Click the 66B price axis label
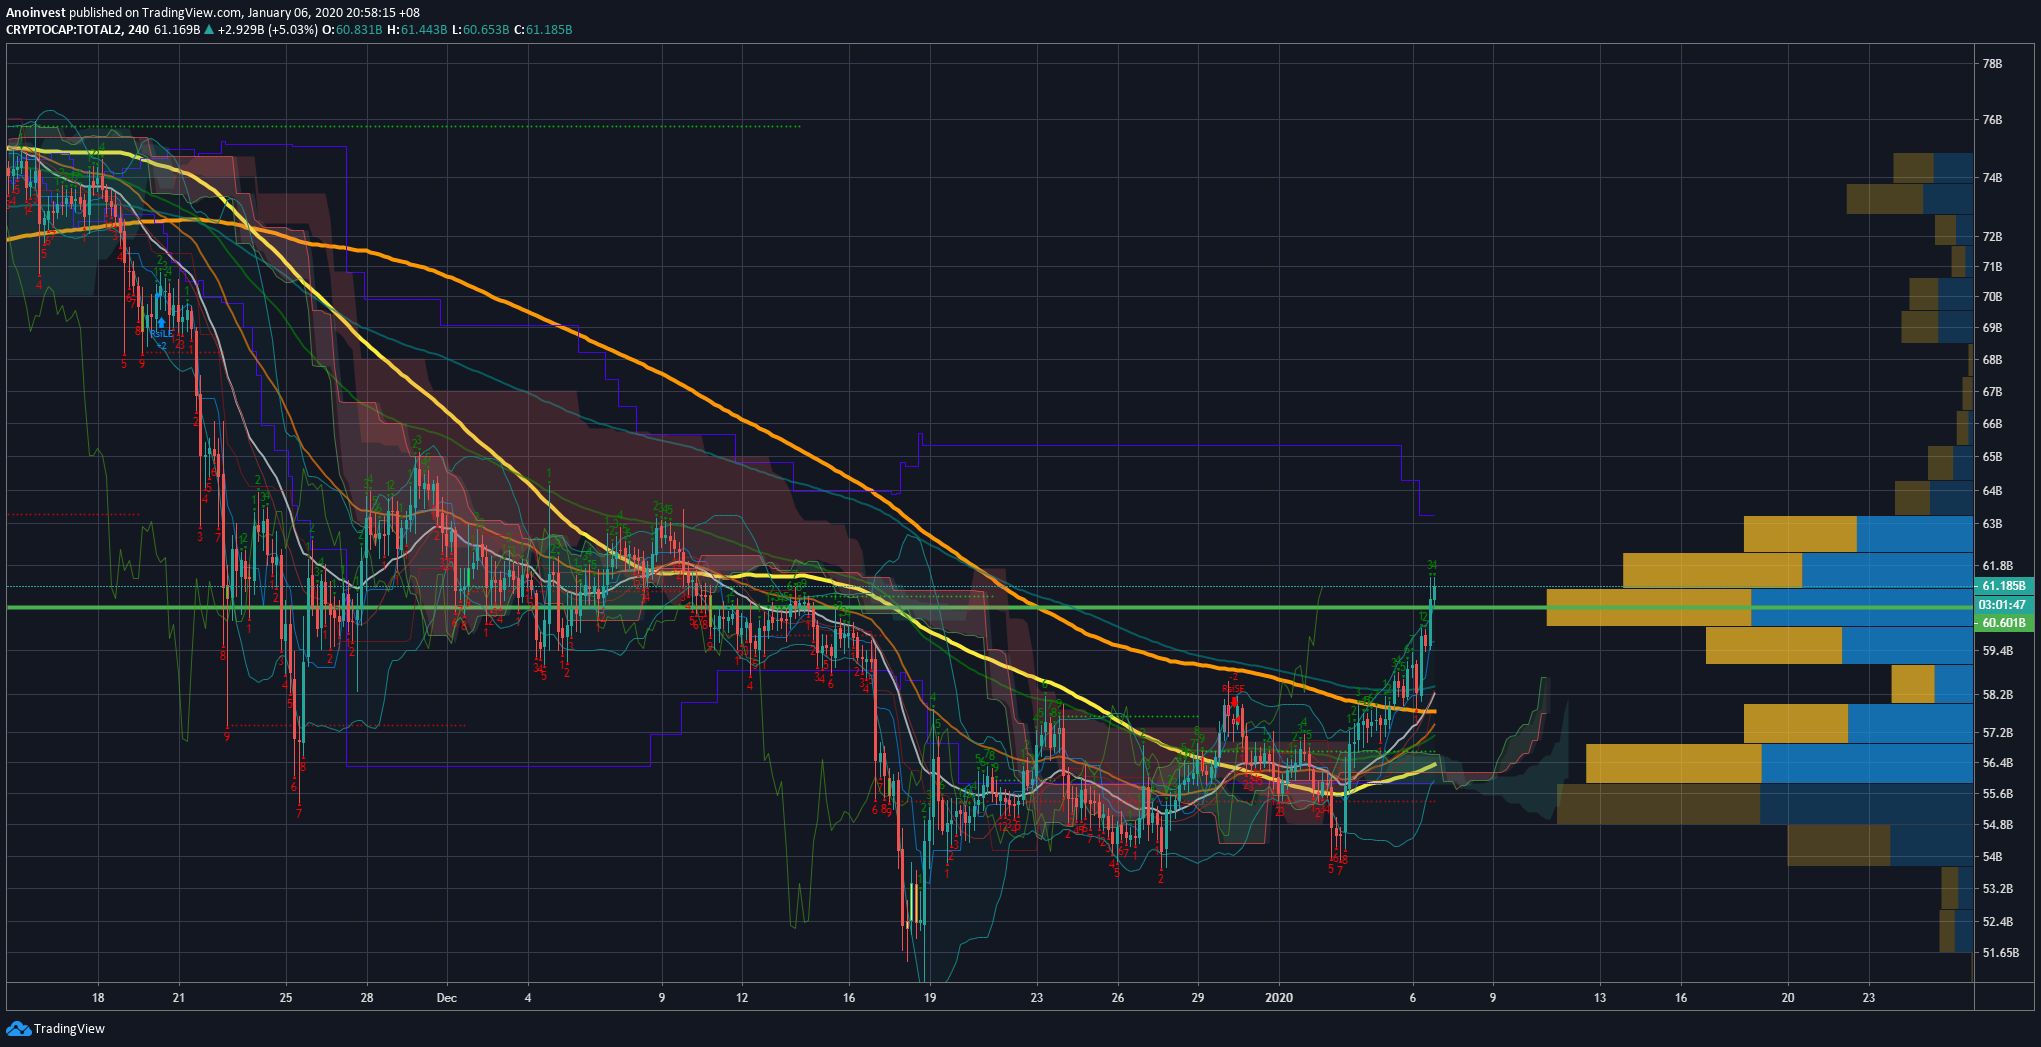 (1992, 424)
